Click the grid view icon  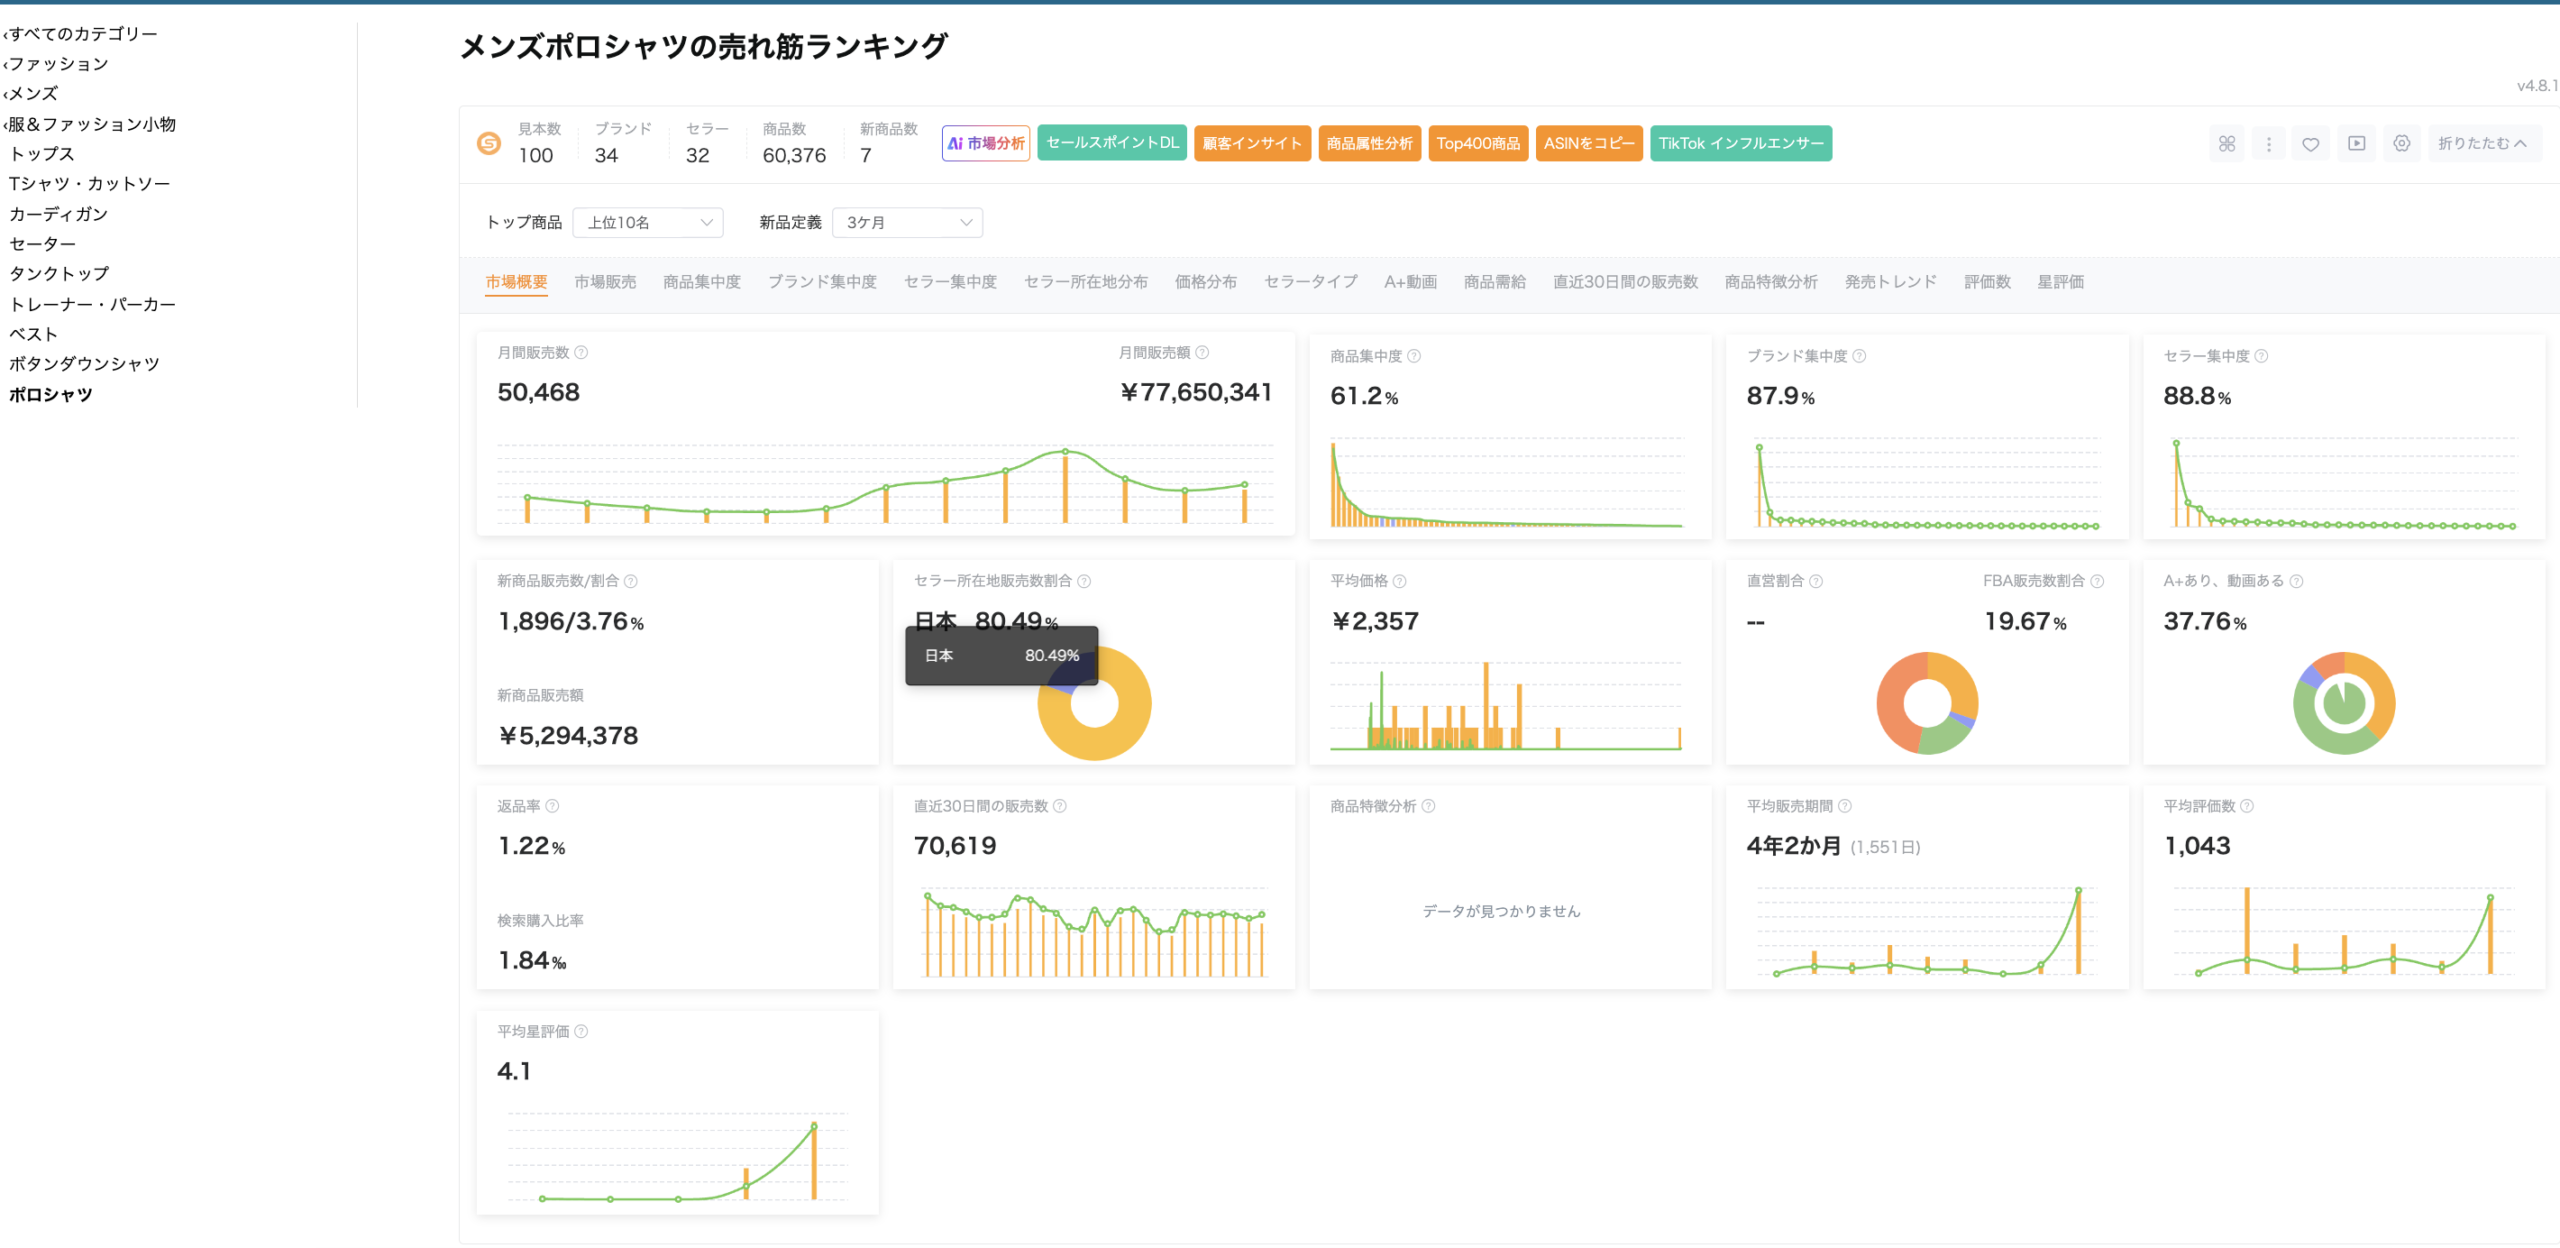click(x=2227, y=143)
